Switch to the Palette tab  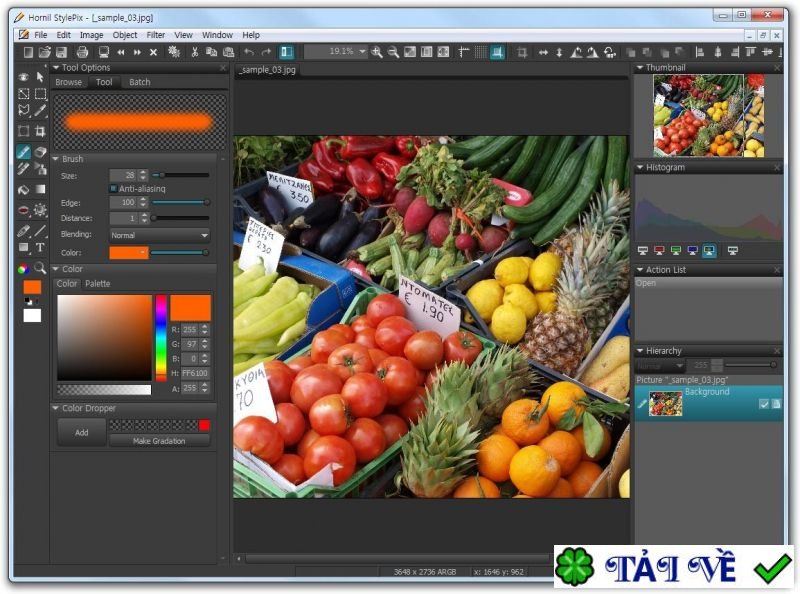pyautogui.click(x=97, y=284)
